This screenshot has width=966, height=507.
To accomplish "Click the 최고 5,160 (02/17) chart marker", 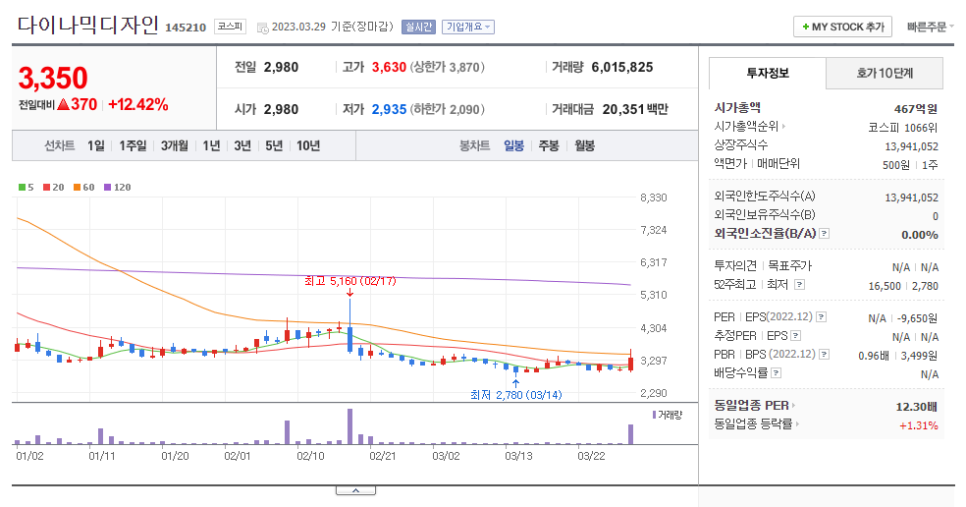I will click(x=350, y=281).
